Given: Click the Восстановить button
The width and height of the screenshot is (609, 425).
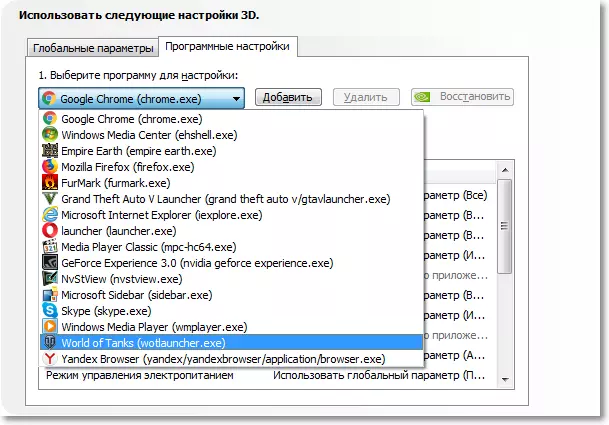Looking at the screenshot, I should pos(462,97).
